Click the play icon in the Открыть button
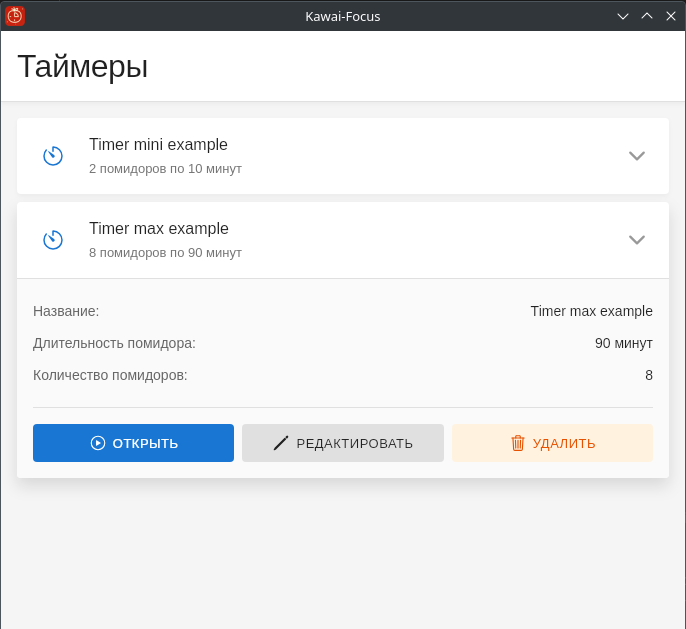Image resolution: width=686 pixels, height=629 pixels. [98, 443]
